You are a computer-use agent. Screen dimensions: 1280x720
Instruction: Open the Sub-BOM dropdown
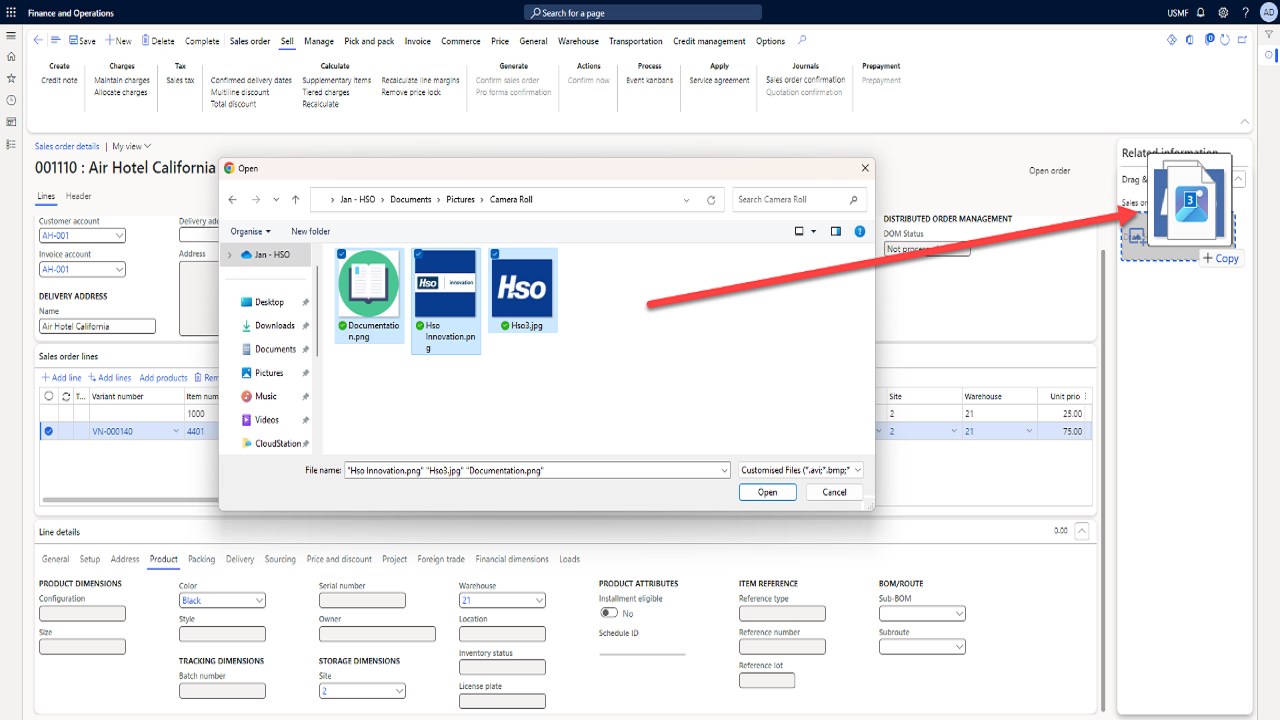coord(959,614)
